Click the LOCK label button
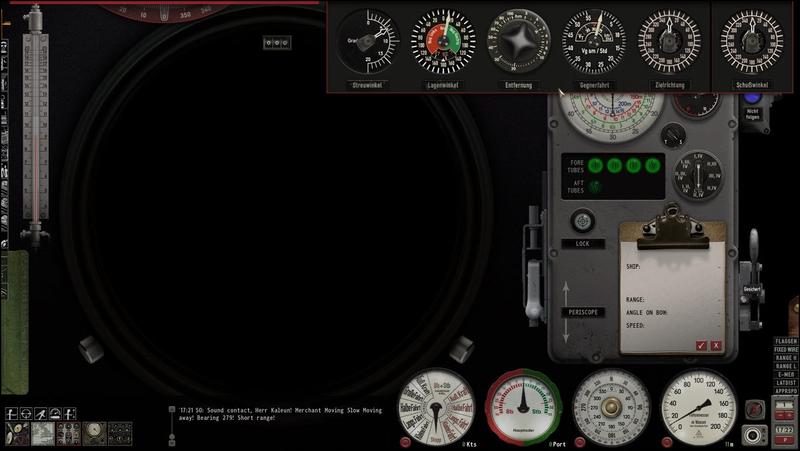The width and height of the screenshot is (800, 451). 583,244
